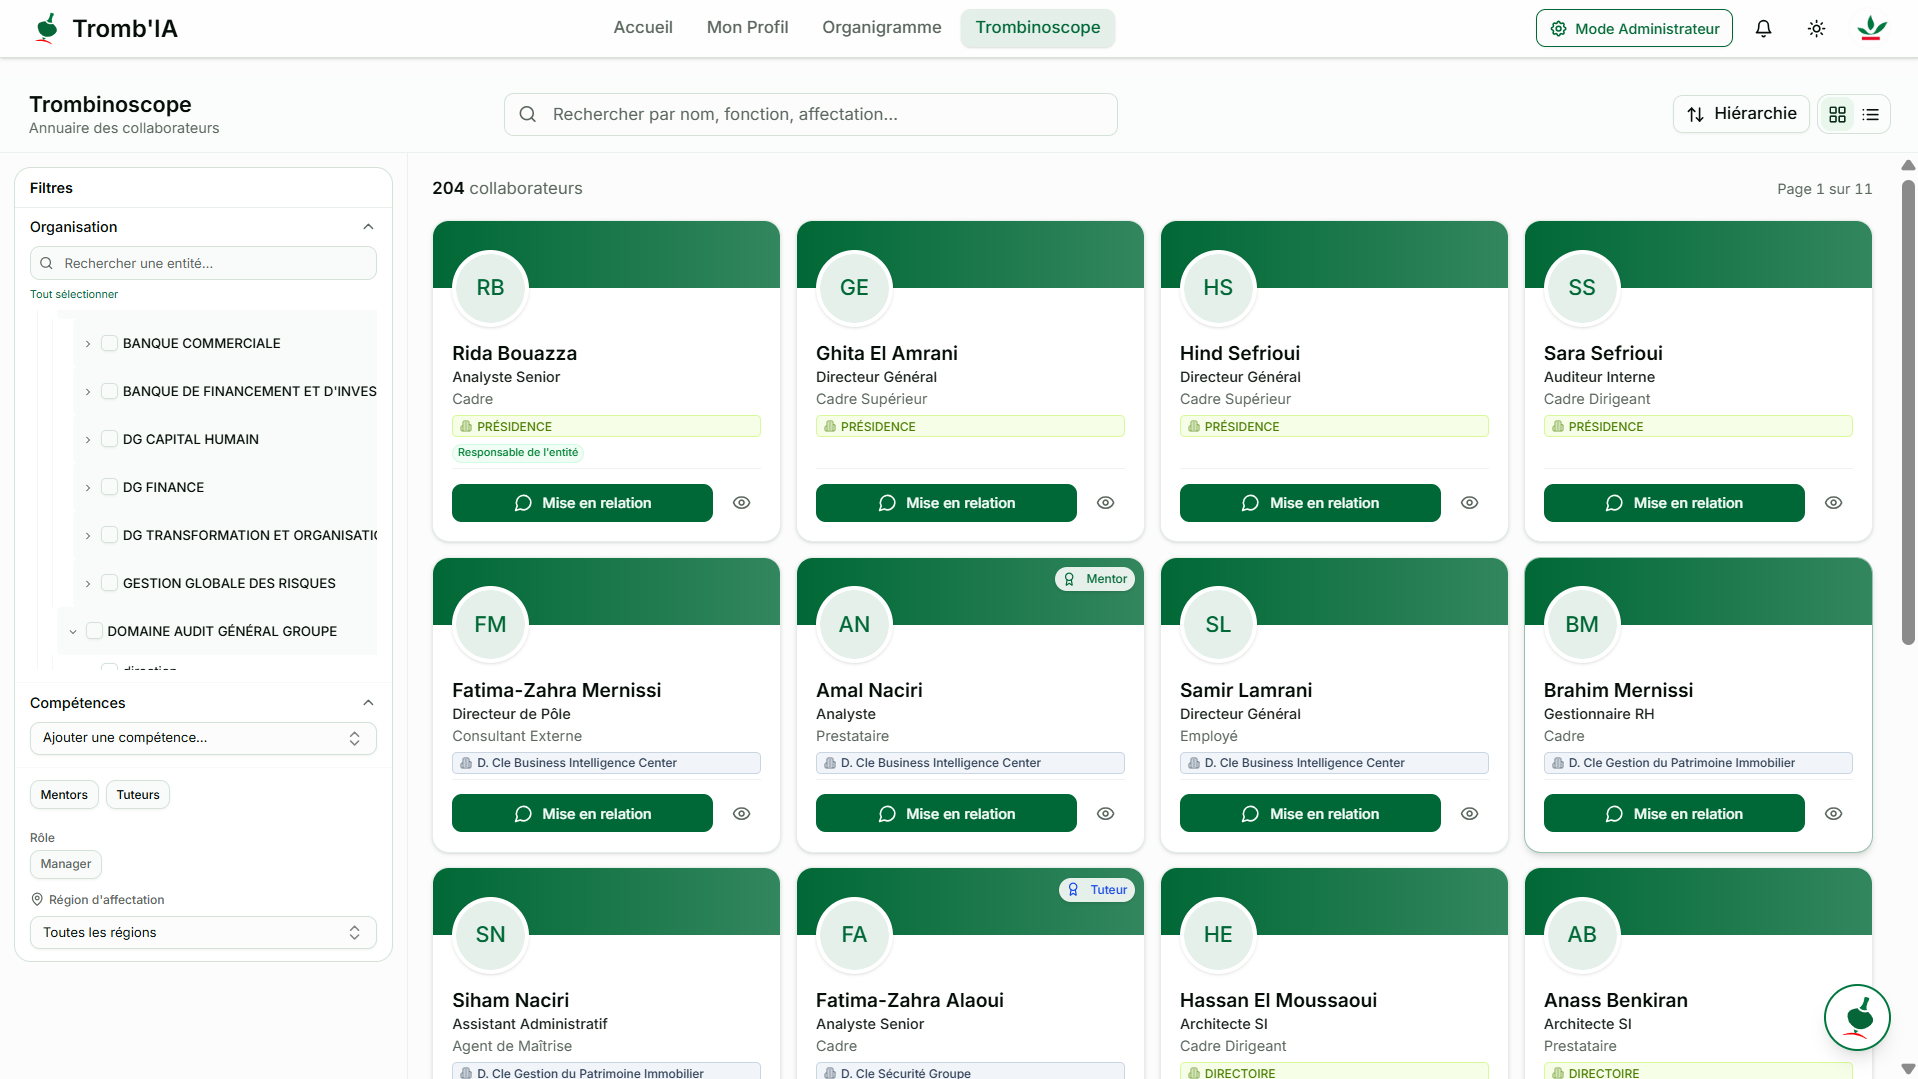Click the GE avatar of Ghita El Amrani
Image resolution: width=1918 pixels, height=1079 pixels.
(854, 288)
